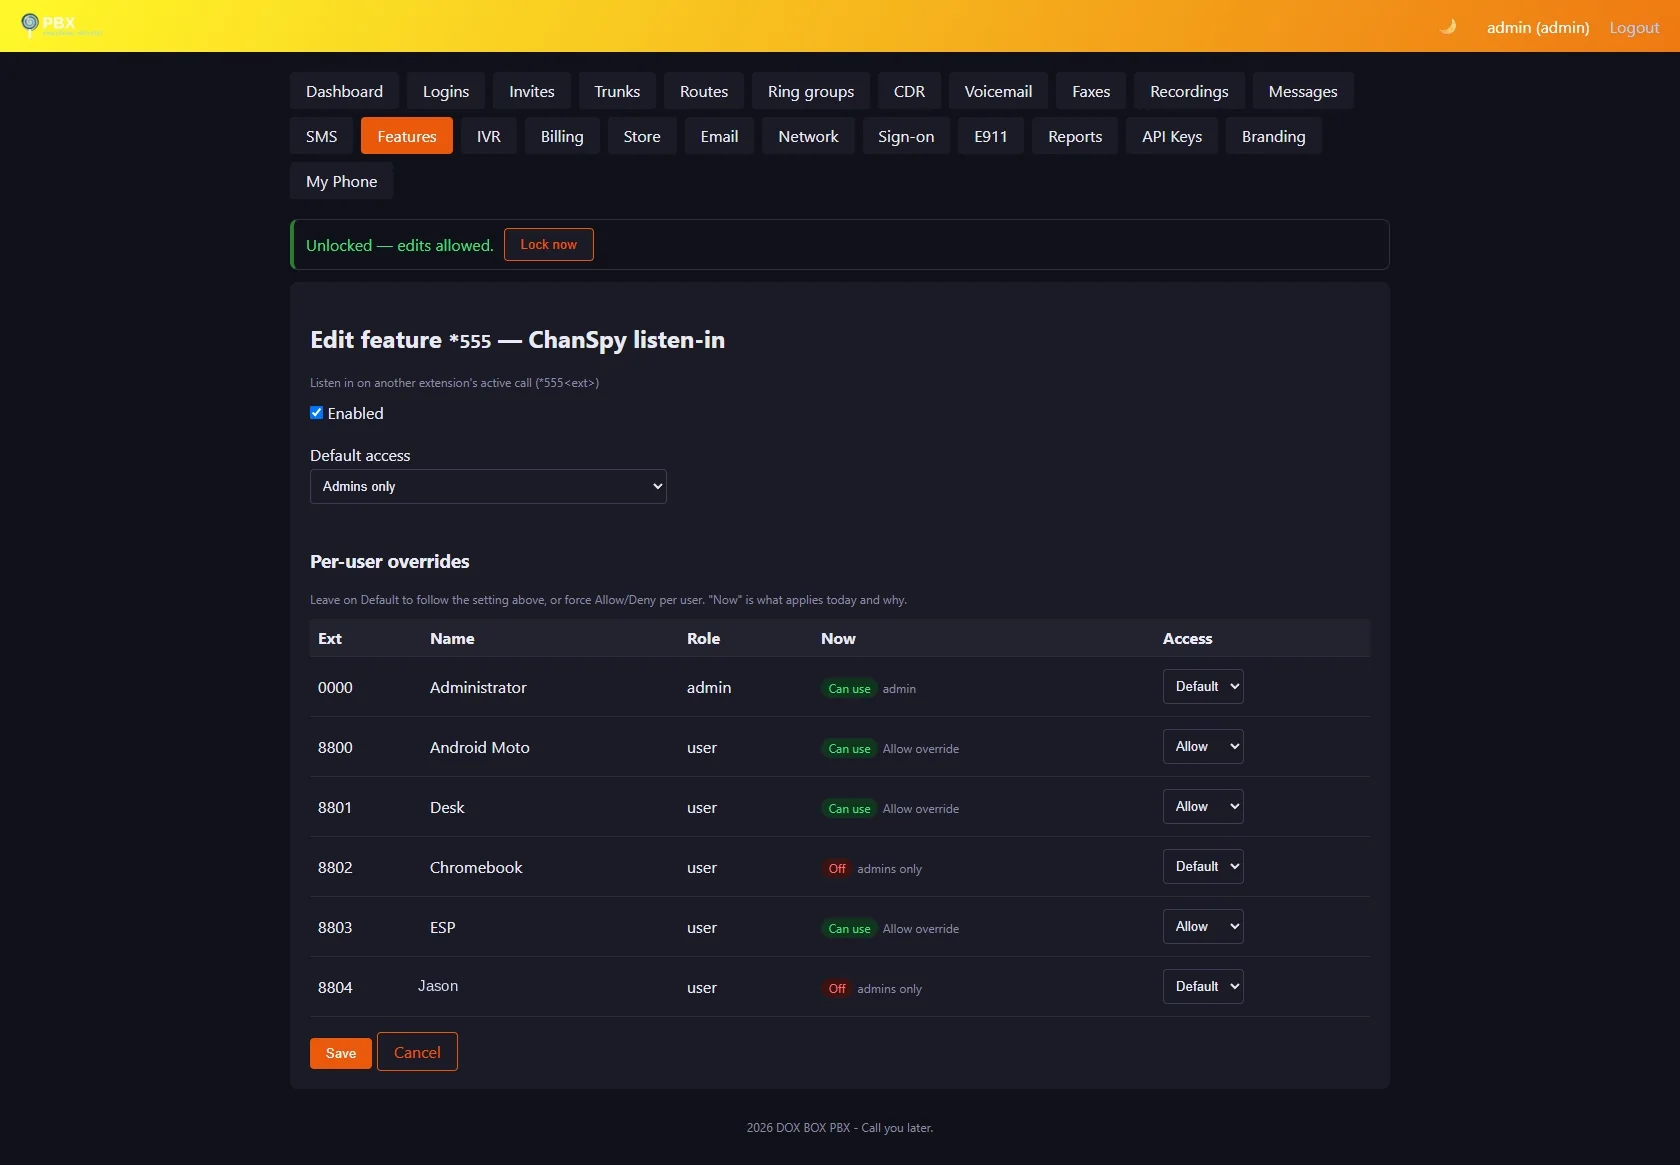The image size is (1680, 1165).
Task: Open the E911 tab
Action: [991, 136]
